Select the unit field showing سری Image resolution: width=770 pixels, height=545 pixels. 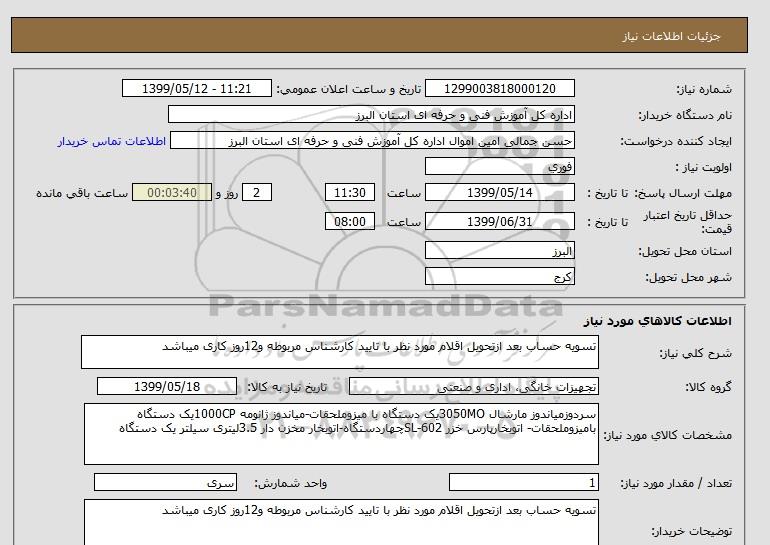[165, 483]
